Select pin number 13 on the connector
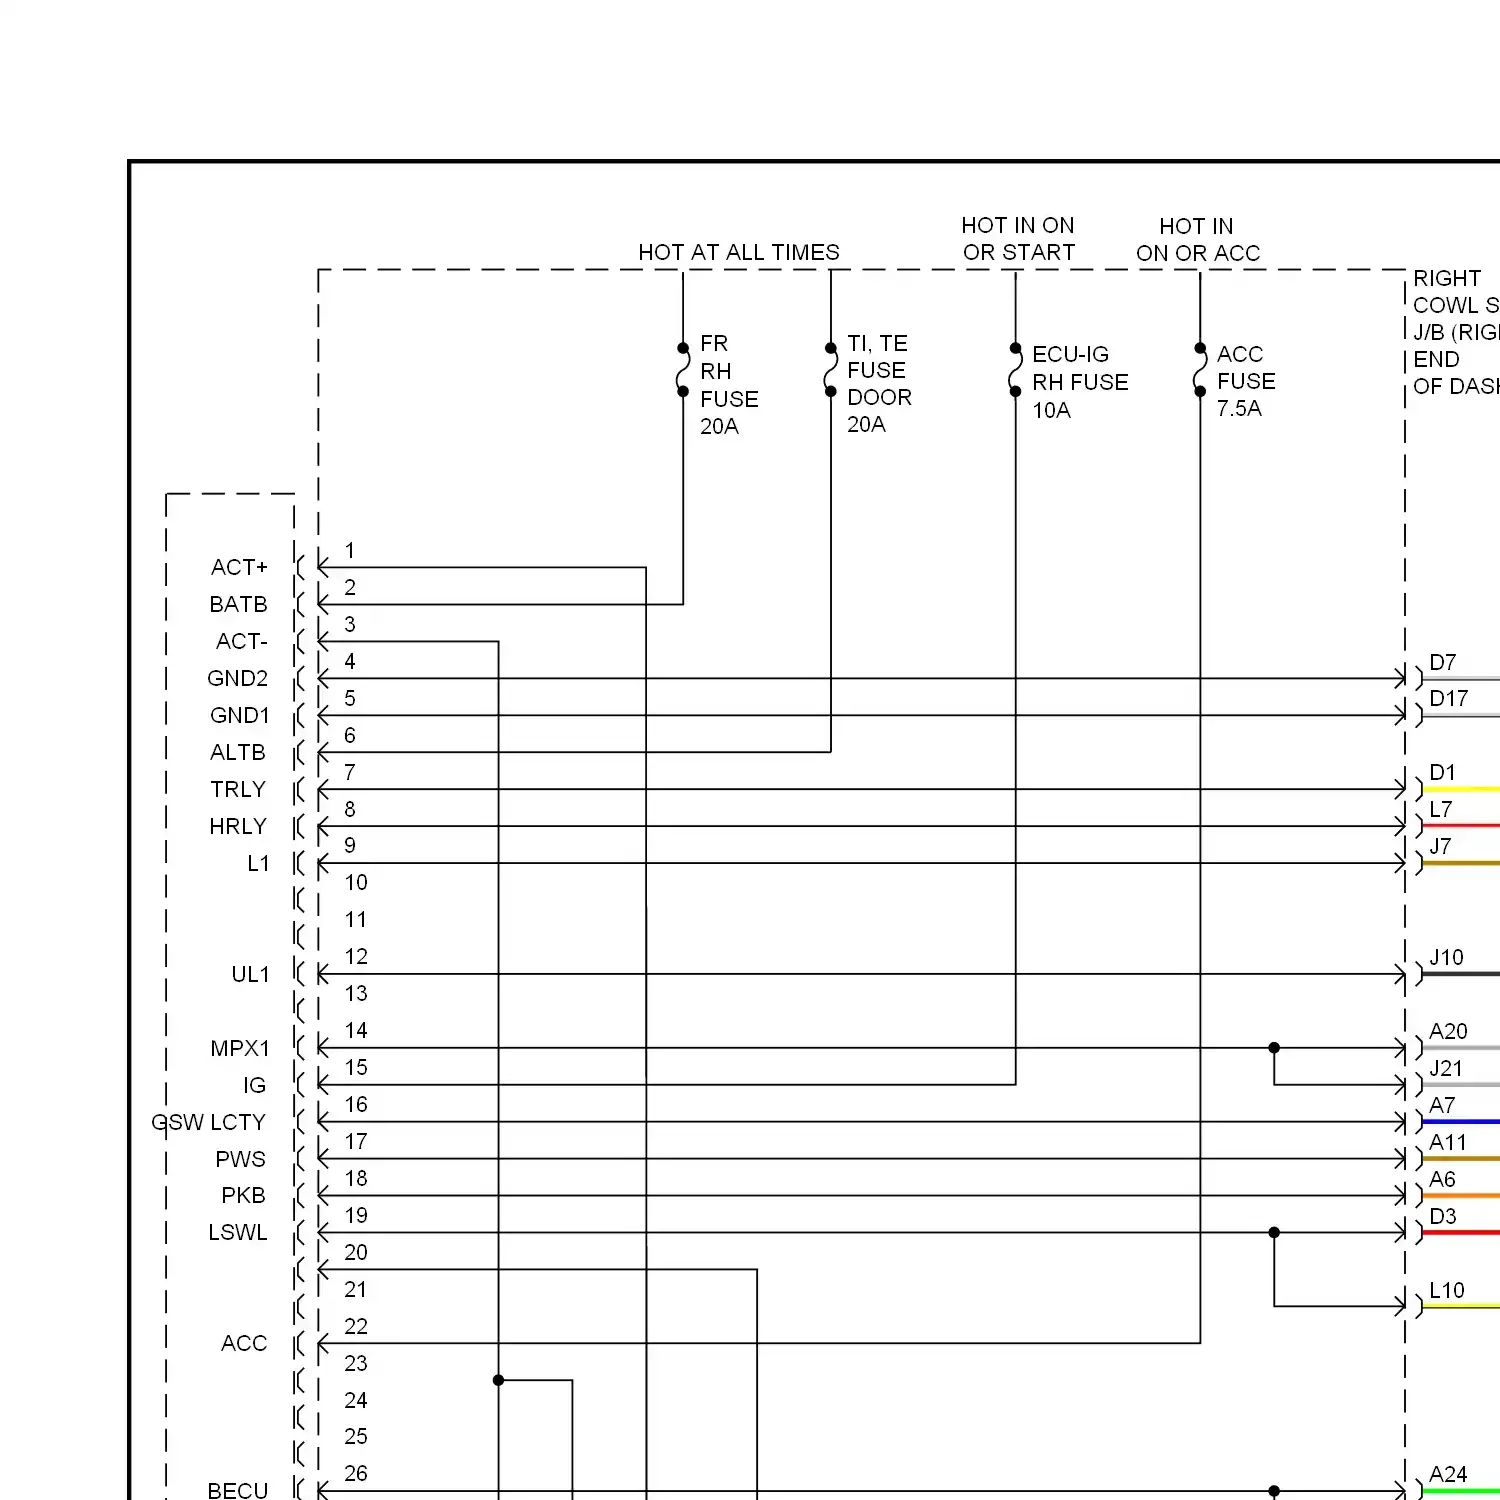 pos(356,993)
